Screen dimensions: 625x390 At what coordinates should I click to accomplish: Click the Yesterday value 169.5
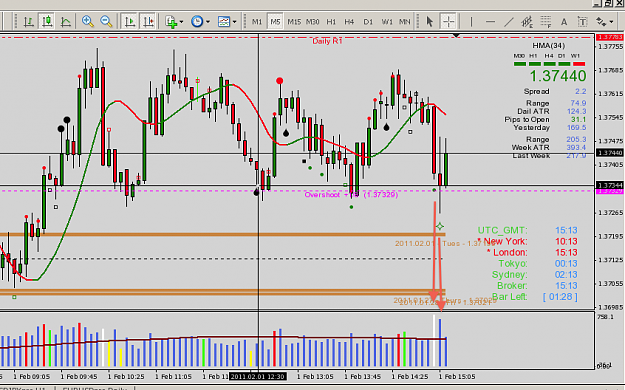pyautogui.click(x=576, y=128)
